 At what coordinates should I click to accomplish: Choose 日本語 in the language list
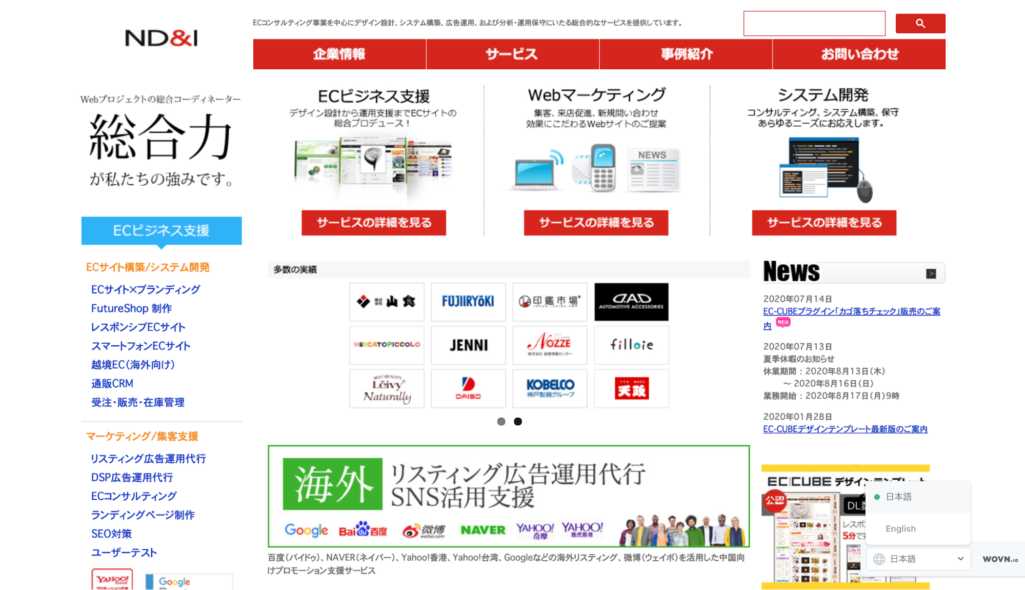click(898, 497)
